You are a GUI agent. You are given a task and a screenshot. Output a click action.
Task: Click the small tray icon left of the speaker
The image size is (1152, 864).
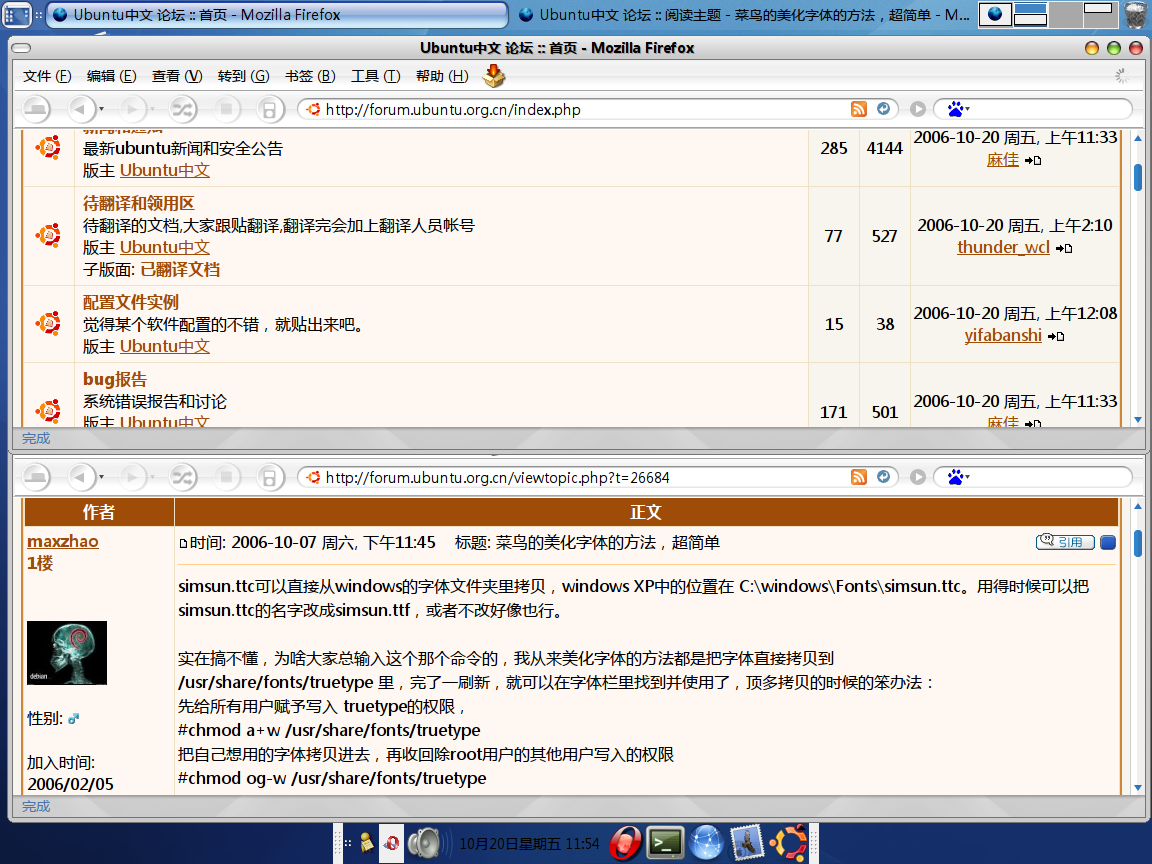coord(391,843)
